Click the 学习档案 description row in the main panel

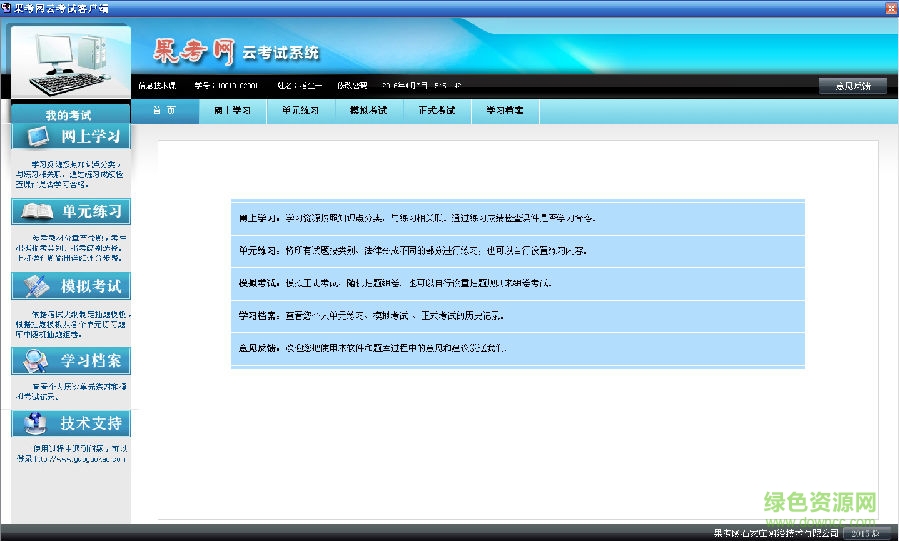click(x=518, y=316)
